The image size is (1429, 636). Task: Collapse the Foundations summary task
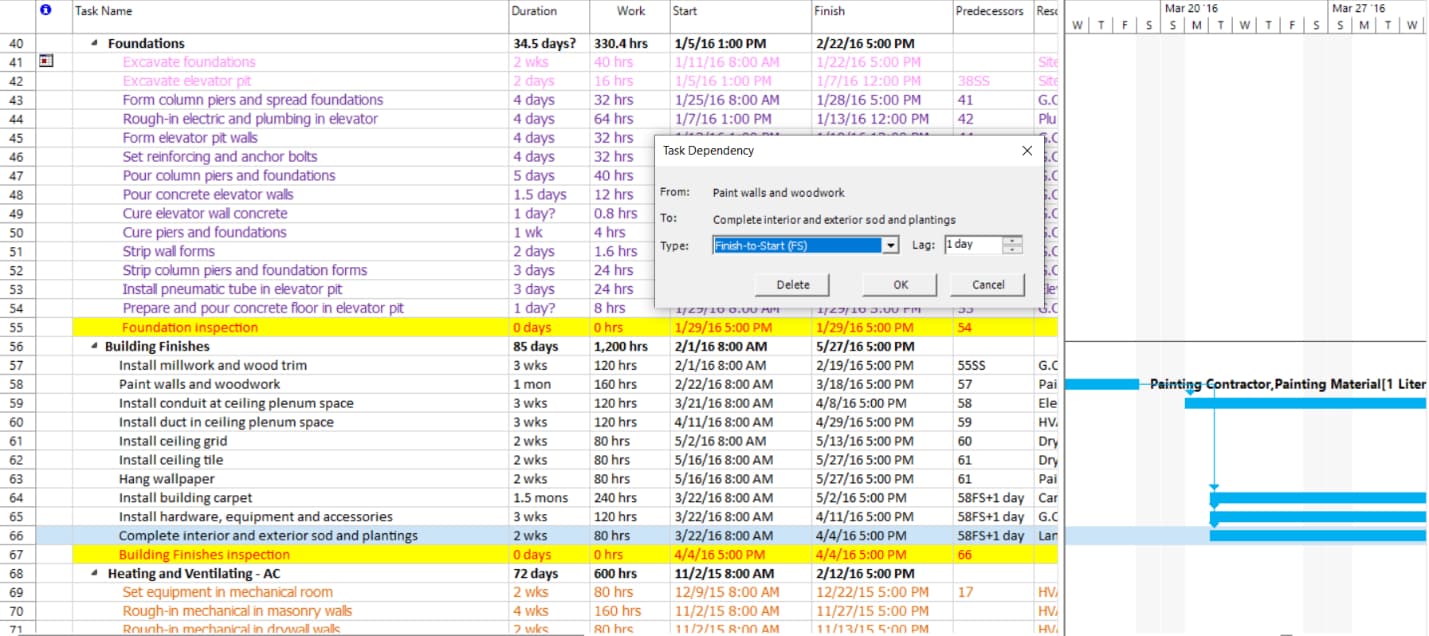click(x=94, y=43)
